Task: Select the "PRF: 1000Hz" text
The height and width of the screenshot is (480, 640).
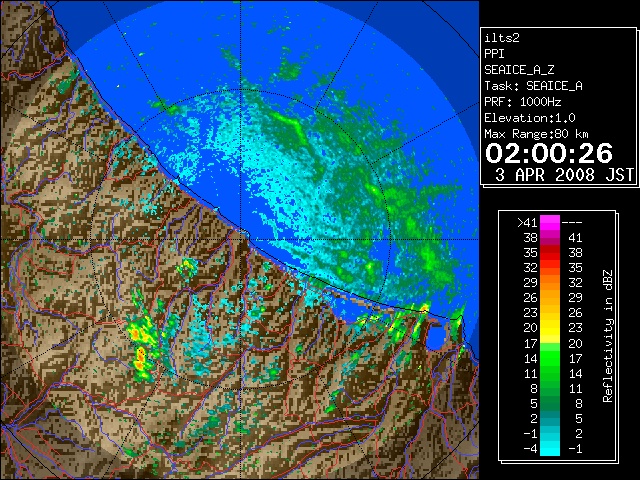Action: click(x=522, y=102)
